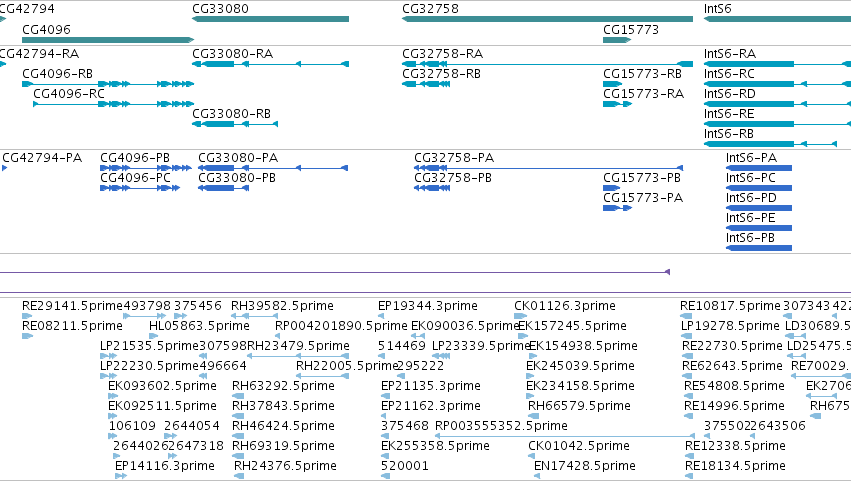
Task: Select transcript IntS6-RD label
Action: click(x=729, y=93)
